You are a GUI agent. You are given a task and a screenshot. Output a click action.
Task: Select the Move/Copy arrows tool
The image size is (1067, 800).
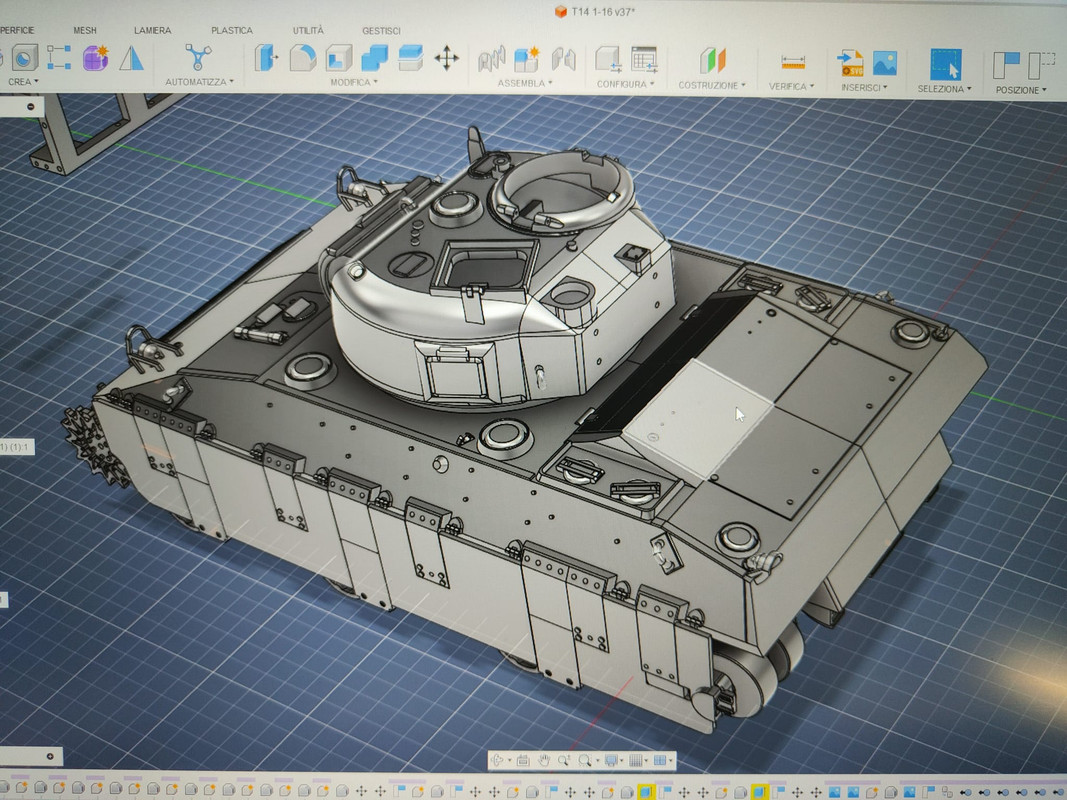[446, 59]
